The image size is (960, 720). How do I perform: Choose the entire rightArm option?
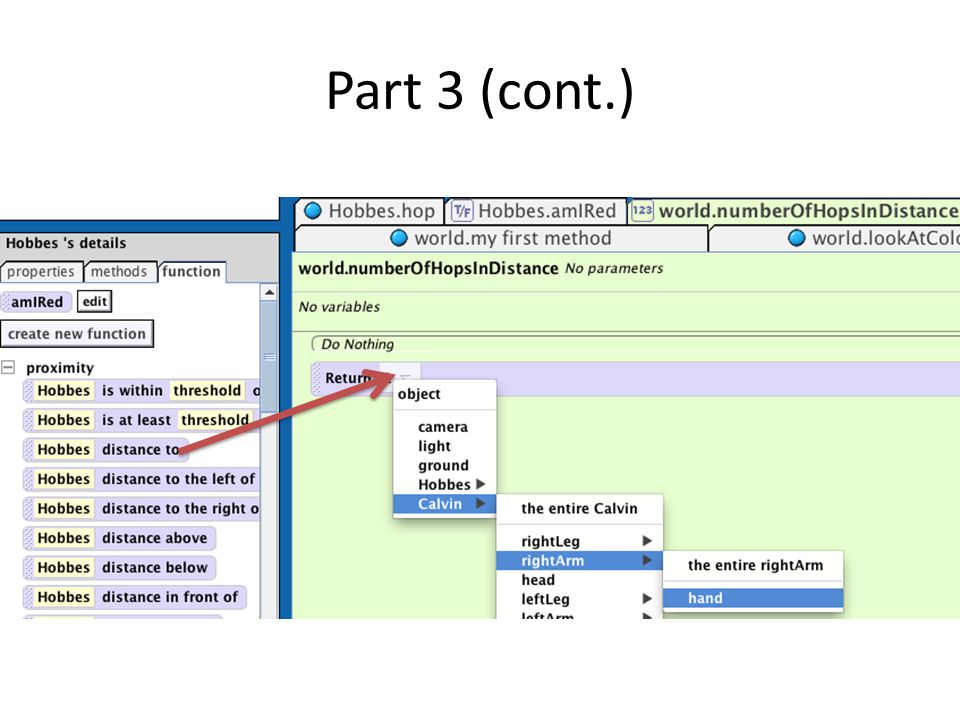tap(754, 565)
